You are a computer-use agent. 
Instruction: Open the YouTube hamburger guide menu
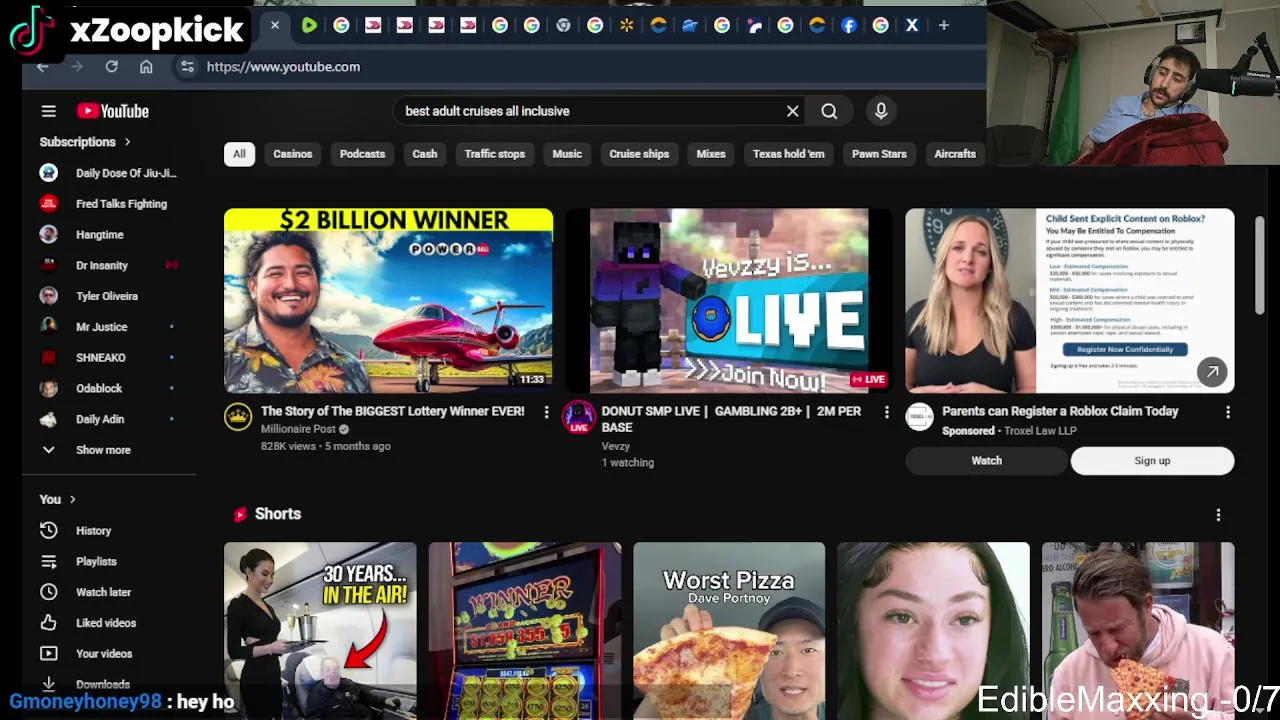click(48, 111)
